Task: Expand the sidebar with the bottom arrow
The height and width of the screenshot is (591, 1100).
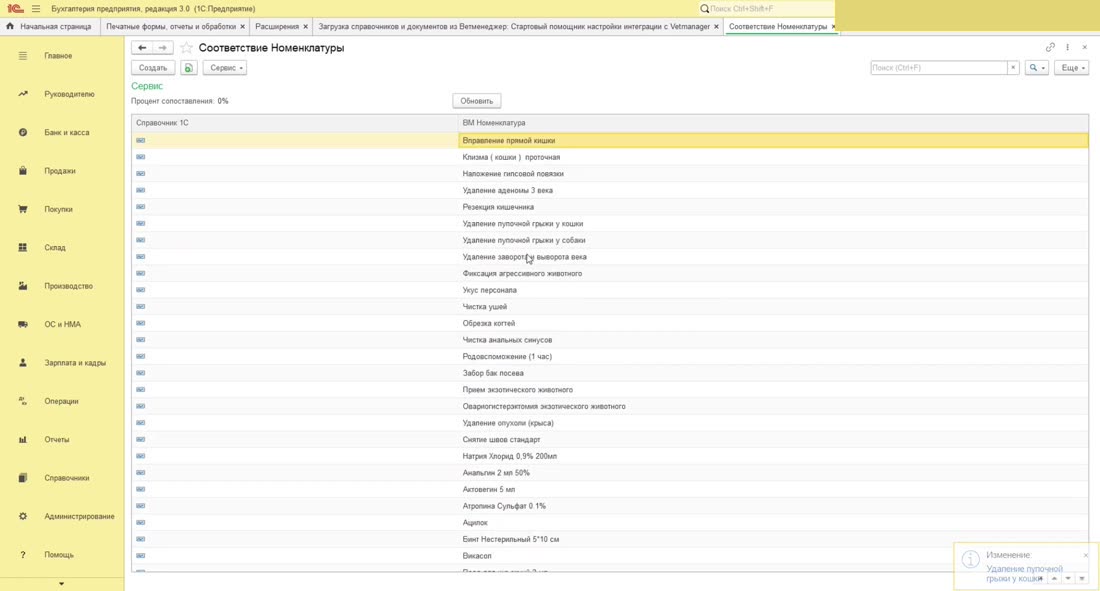Action: (62, 584)
